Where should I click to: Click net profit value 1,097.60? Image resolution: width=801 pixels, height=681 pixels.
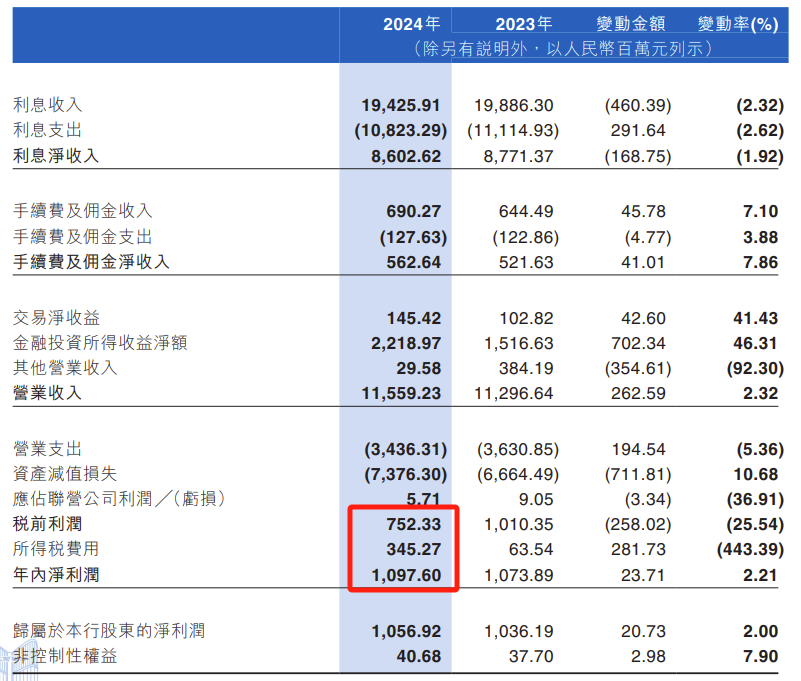click(x=406, y=575)
